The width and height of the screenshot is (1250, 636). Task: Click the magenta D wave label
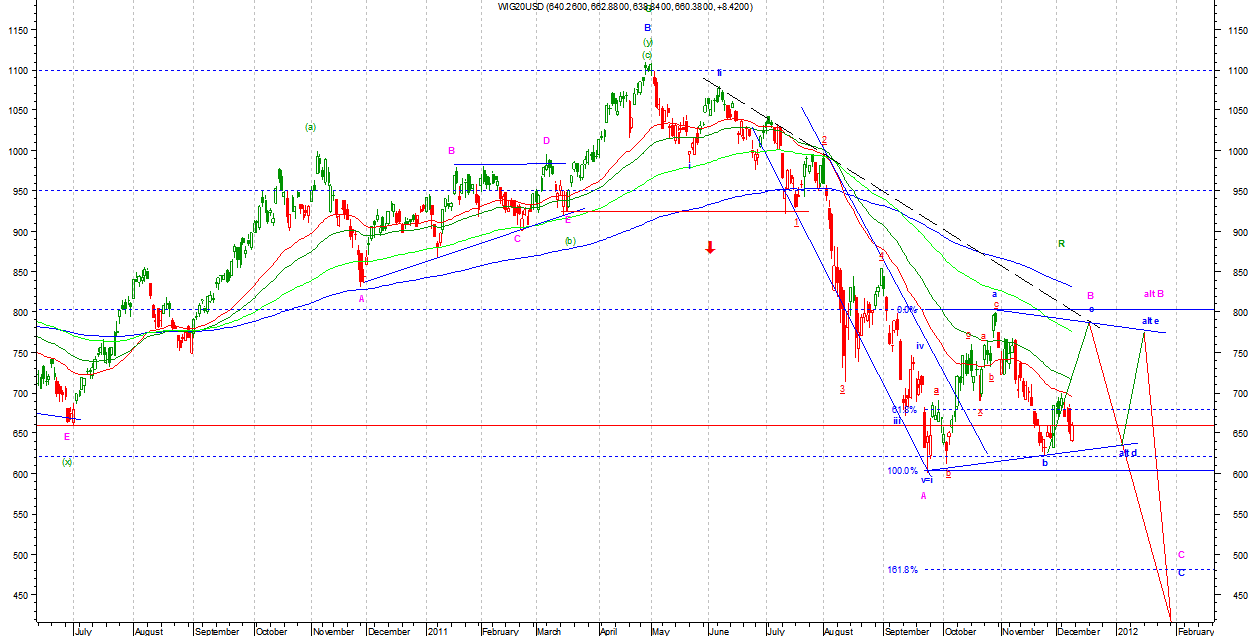(547, 141)
